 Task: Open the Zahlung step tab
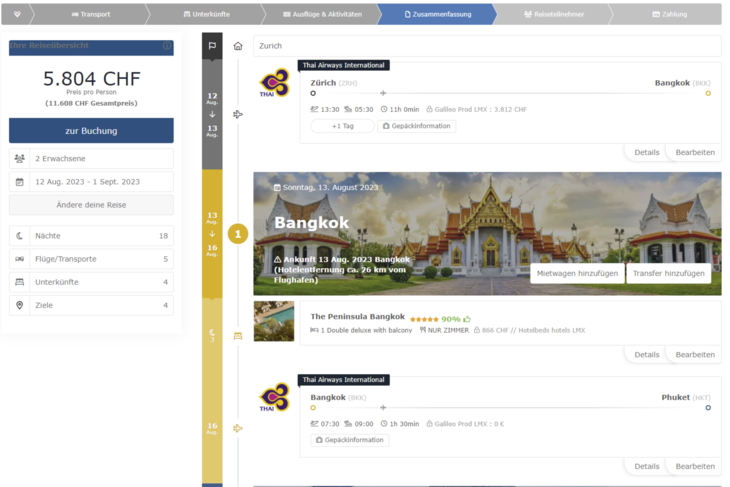coord(668,14)
